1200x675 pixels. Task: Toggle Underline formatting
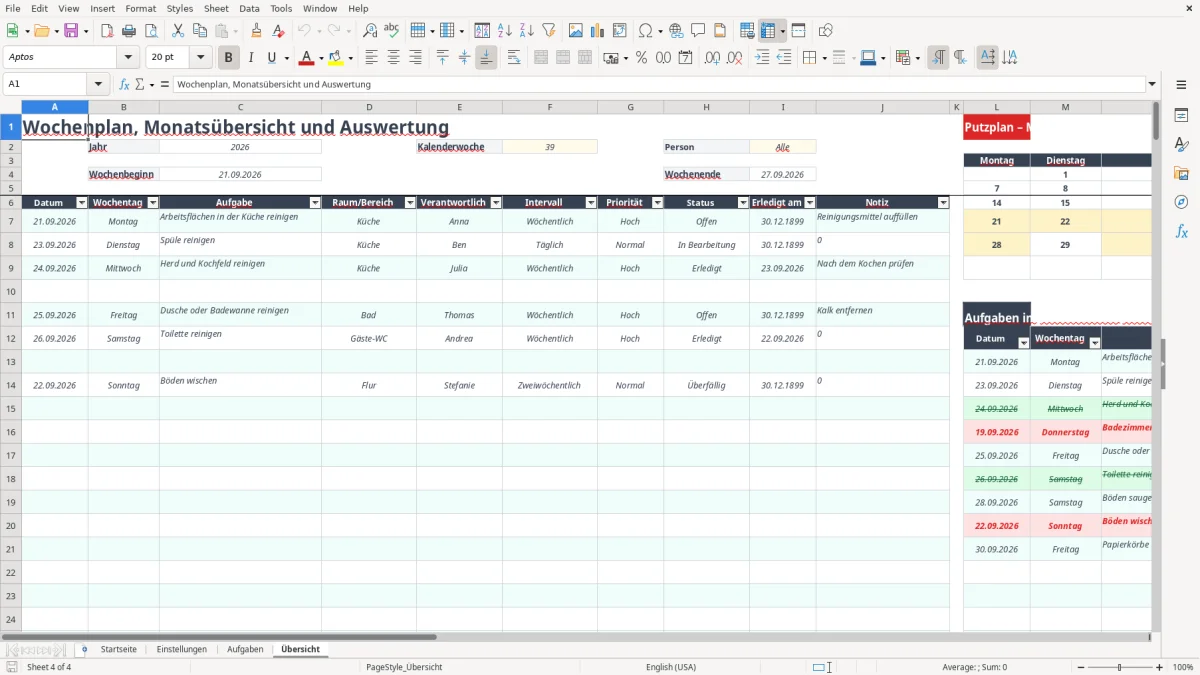tap(271, 58)
